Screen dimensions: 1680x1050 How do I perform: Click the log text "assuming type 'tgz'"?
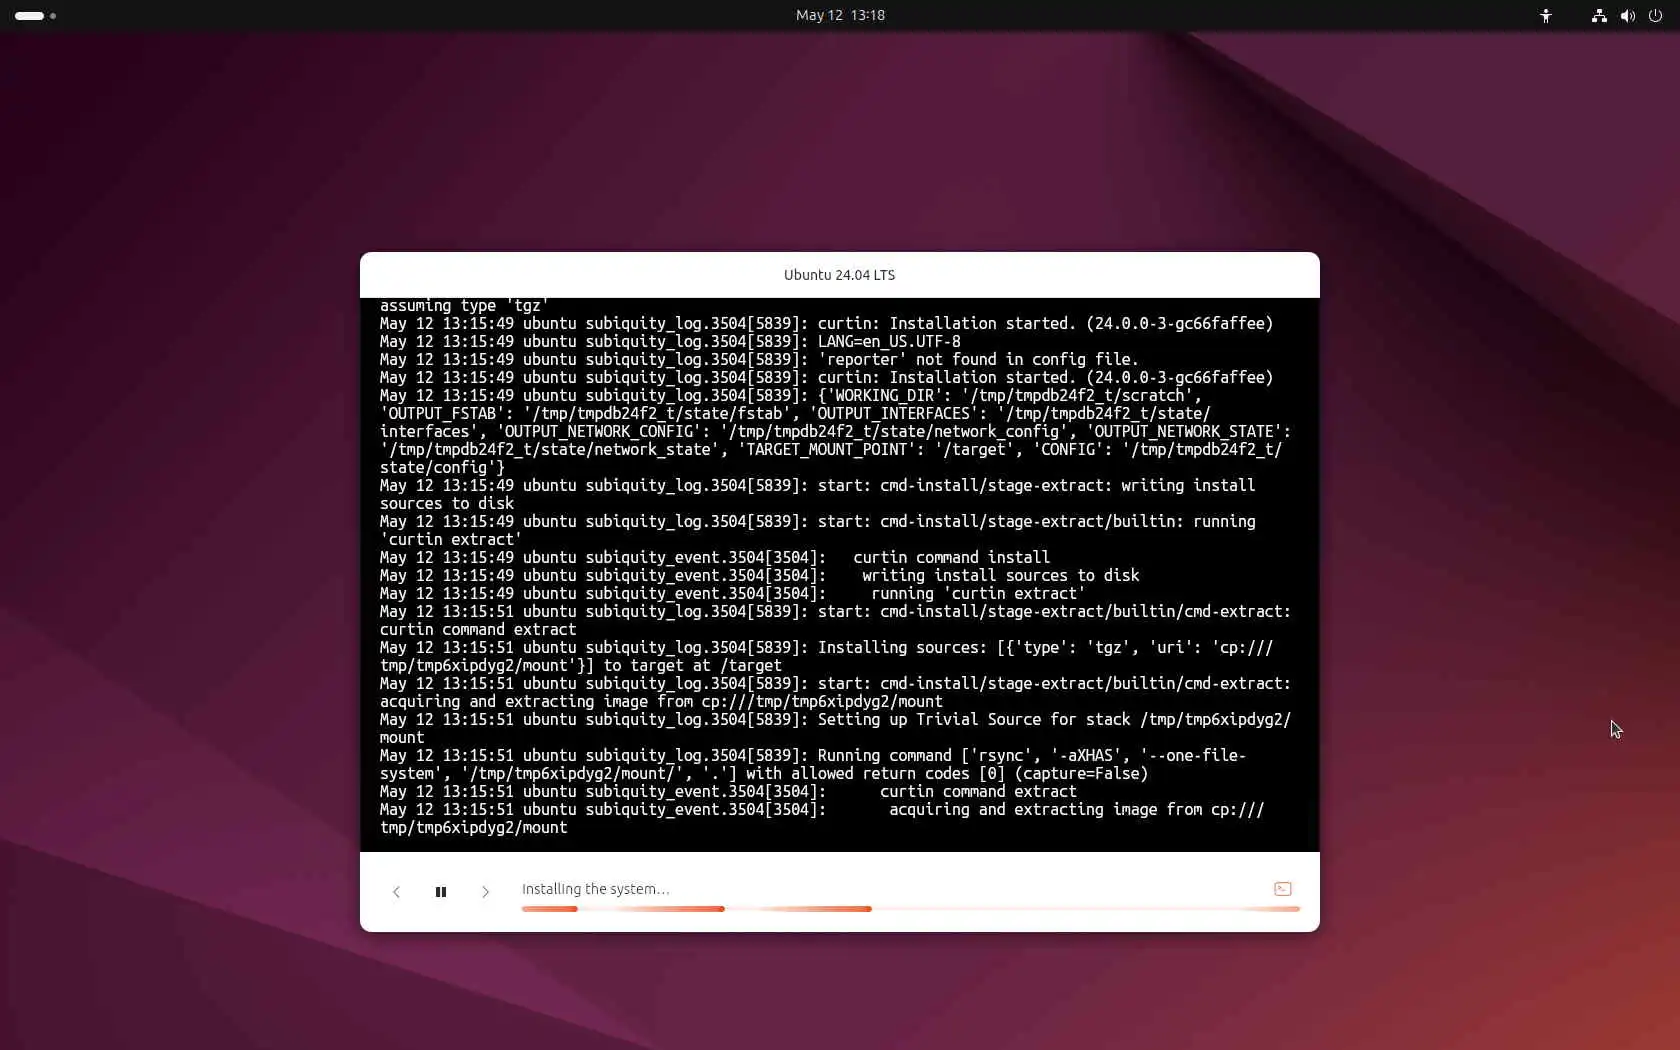pyautogui.click(x=464, y=305)
